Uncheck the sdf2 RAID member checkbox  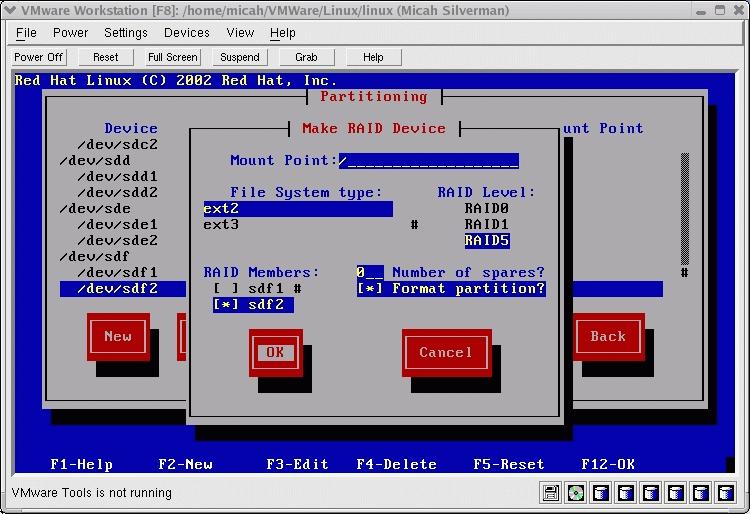click(x=226, y=304)
